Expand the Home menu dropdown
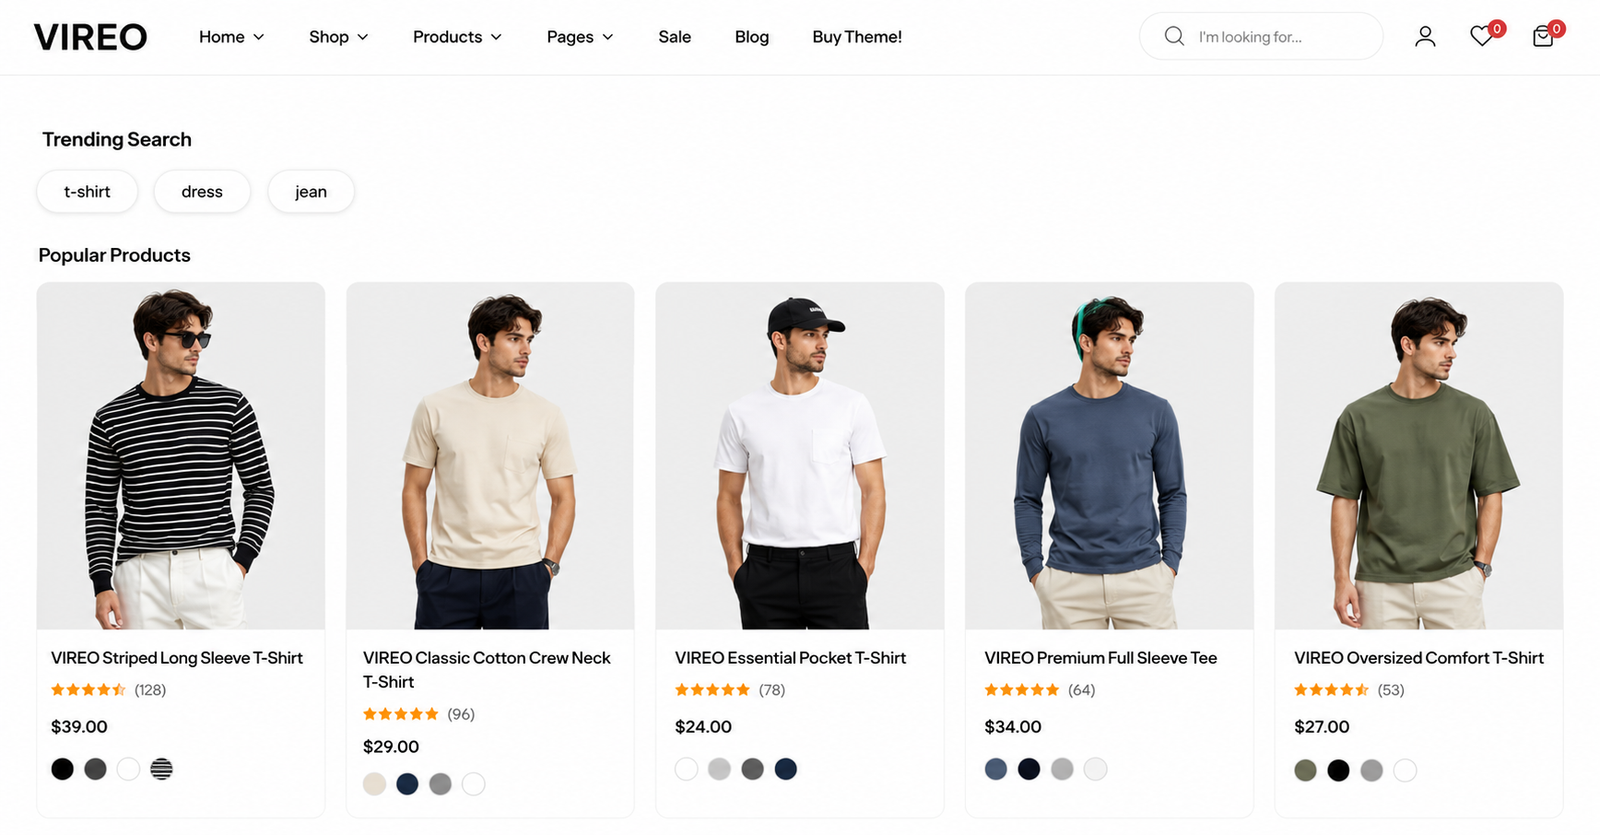1600x835 pixels. pyautogui.click(x=231, y=37)
